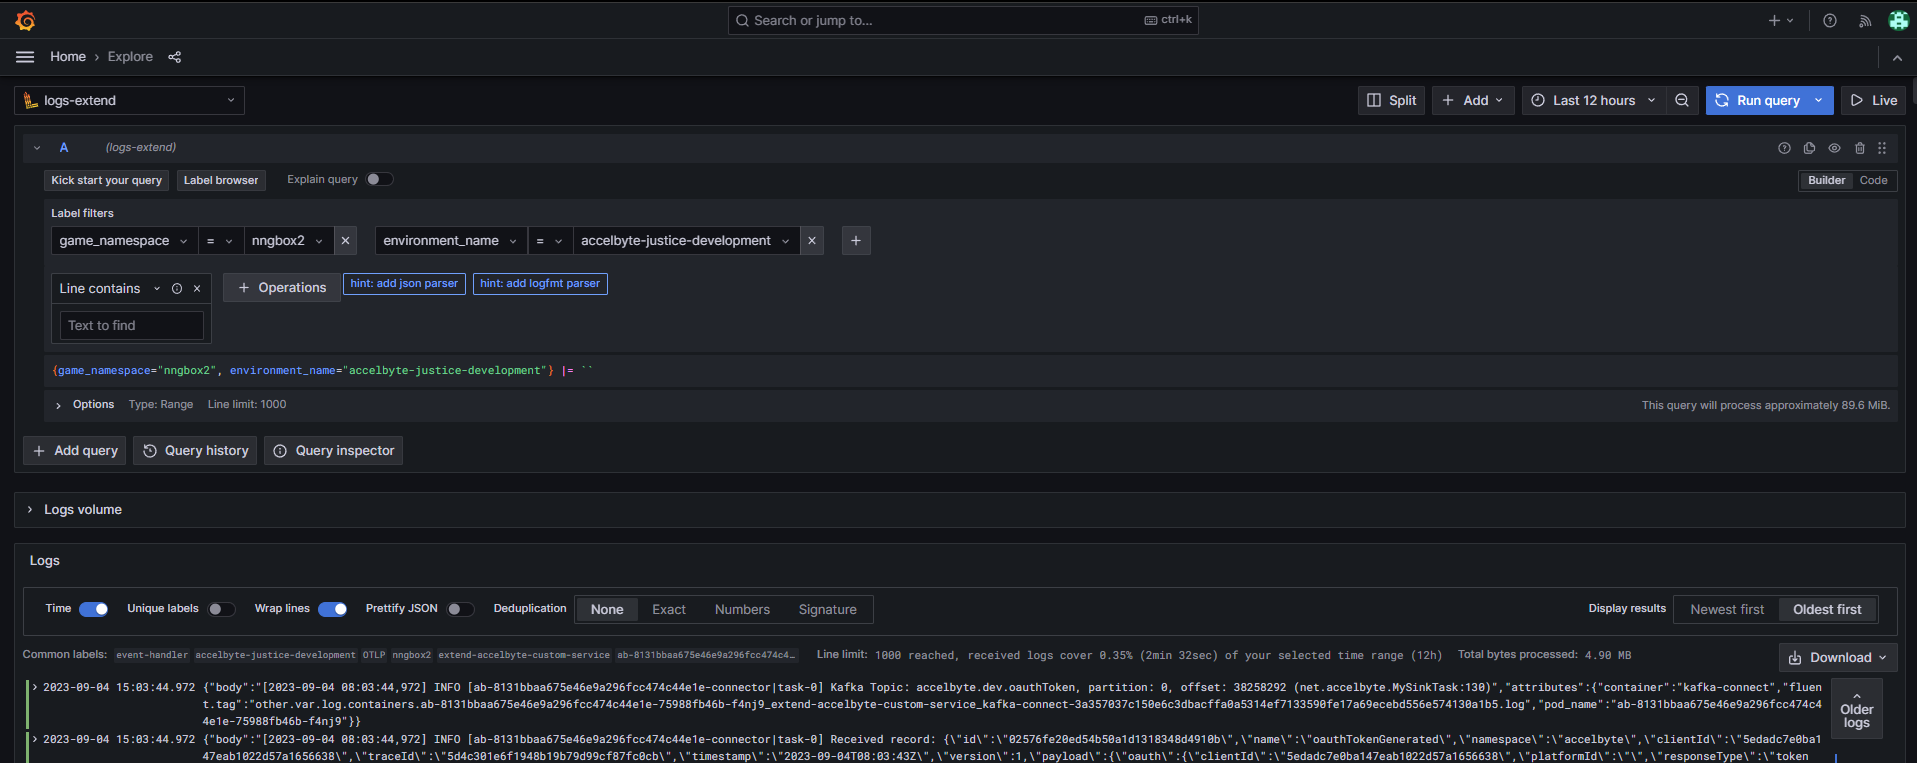The width and height of the screenshot is (1917, 763).
Task: Click the share shortened link icon
Action: (175, 57)
